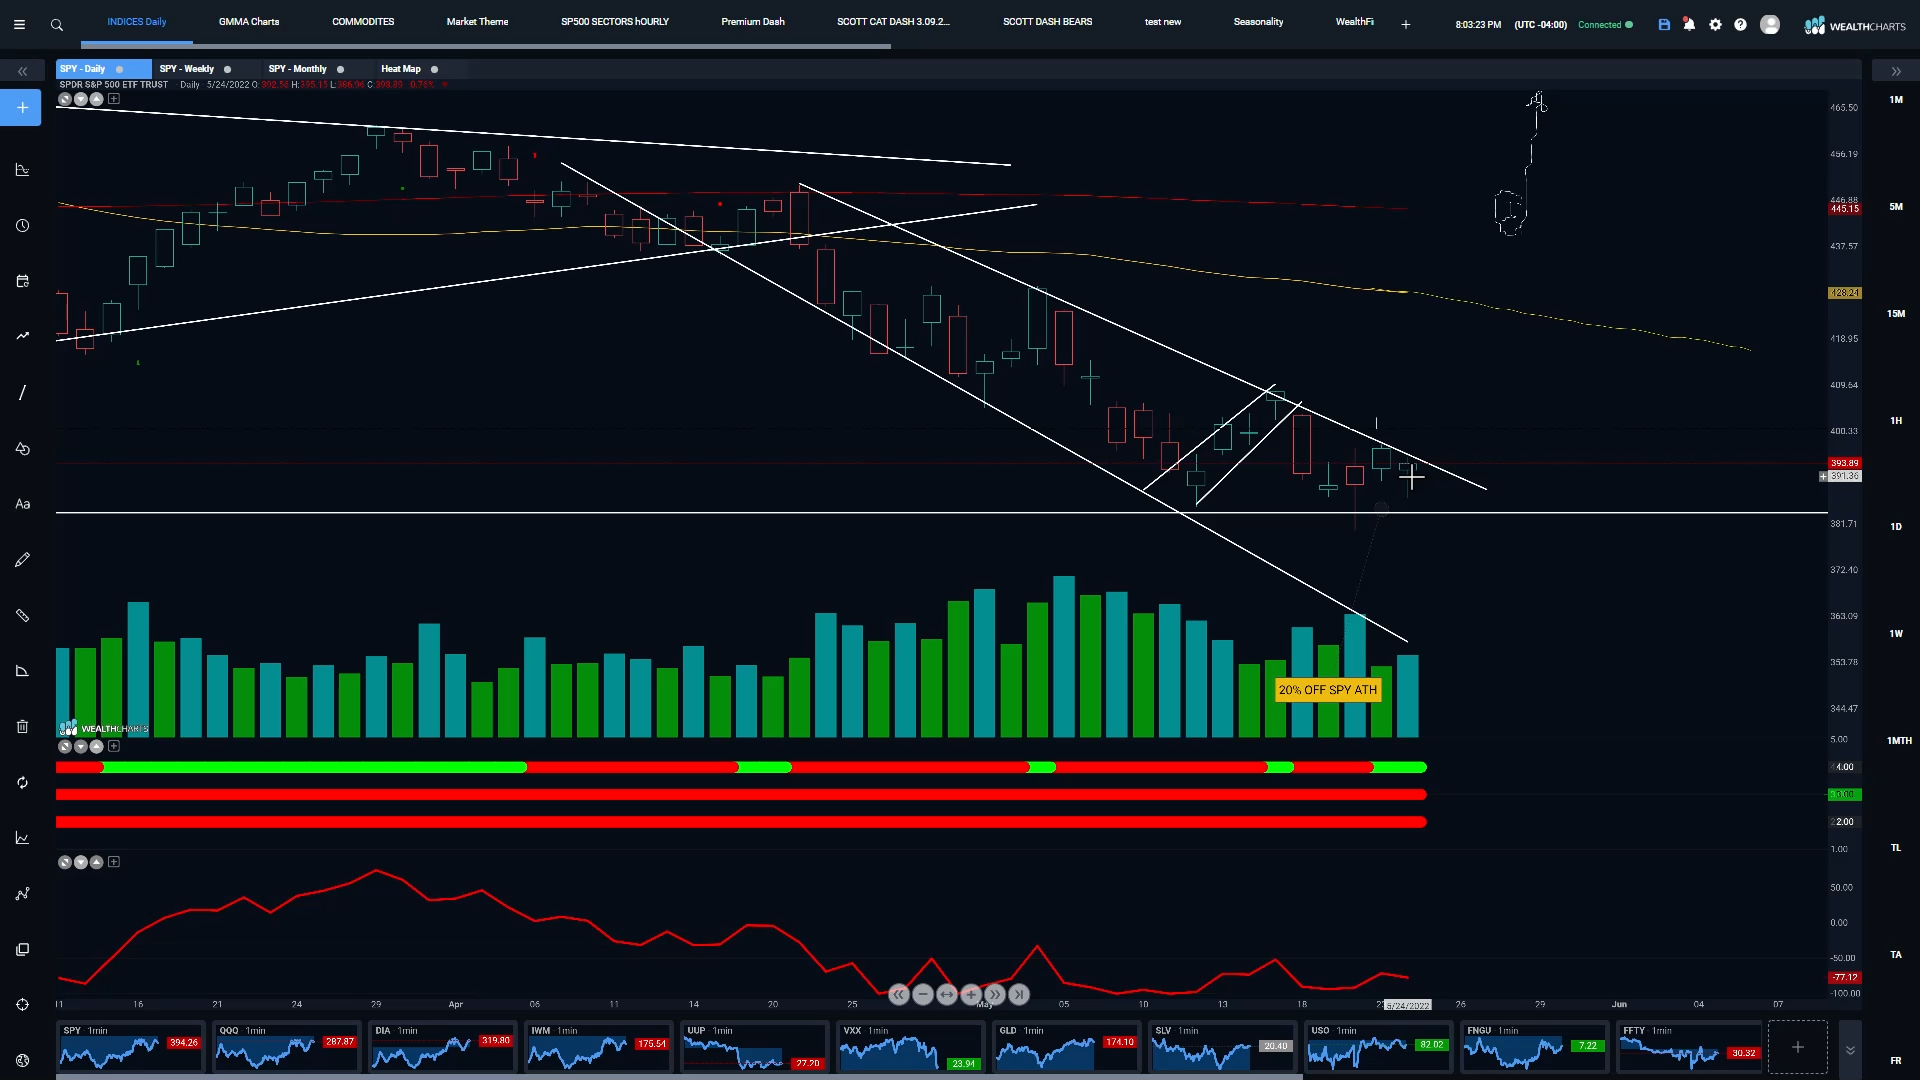Select the 1MTH timeframe
This screenshot has height=1080, width=1920.
pos(1899,741)
